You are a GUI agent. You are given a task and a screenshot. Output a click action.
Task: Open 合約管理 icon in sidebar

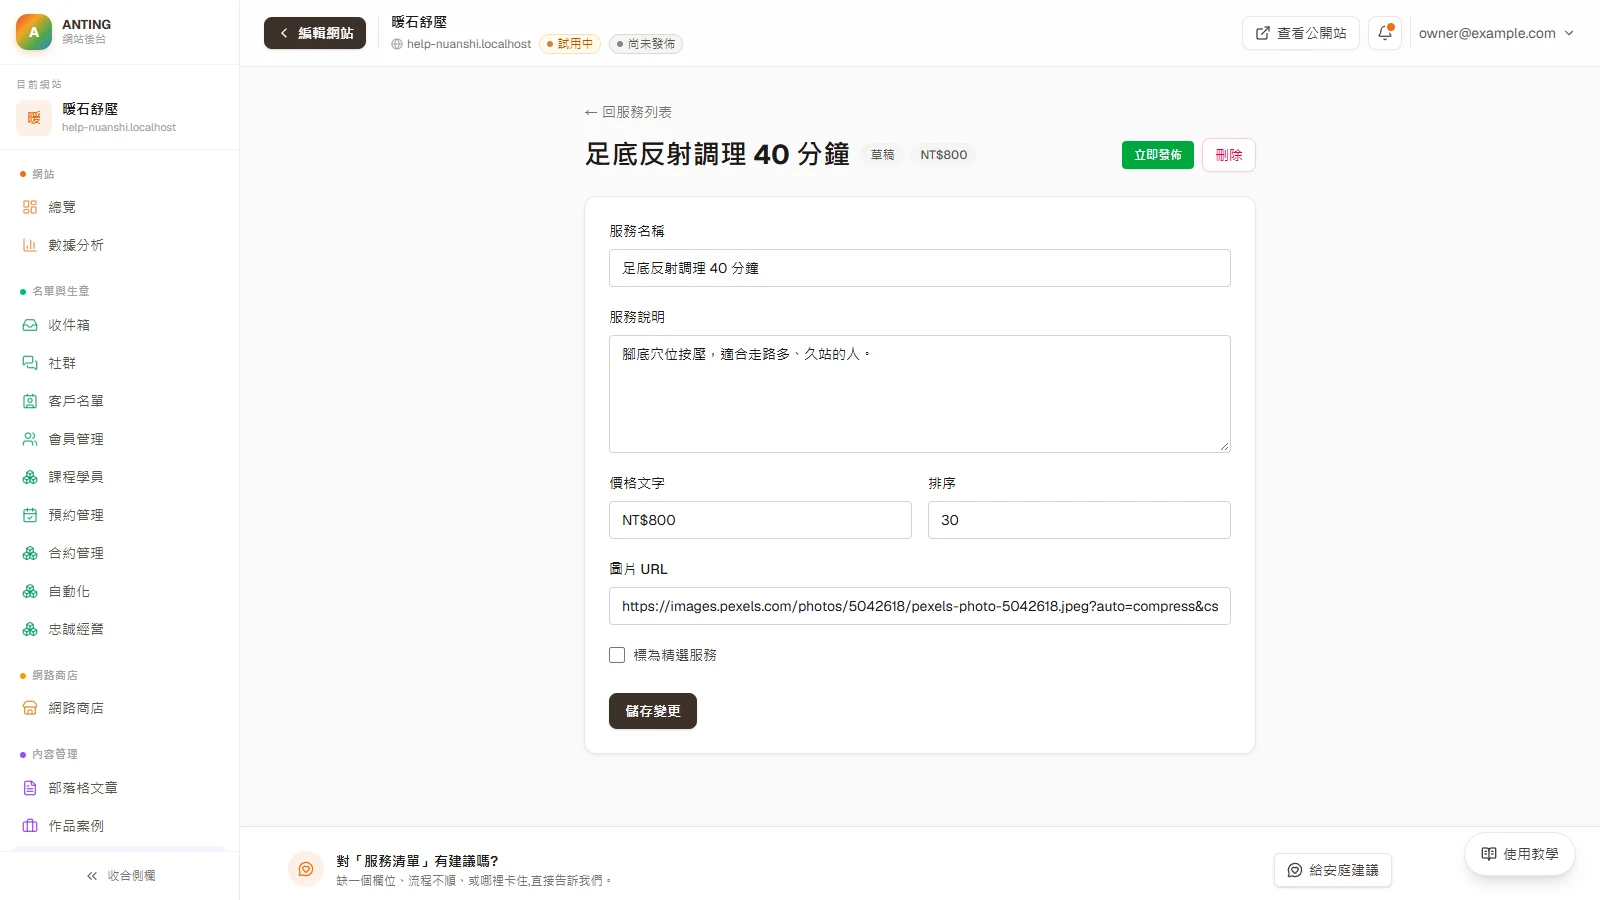coord(30,553)
